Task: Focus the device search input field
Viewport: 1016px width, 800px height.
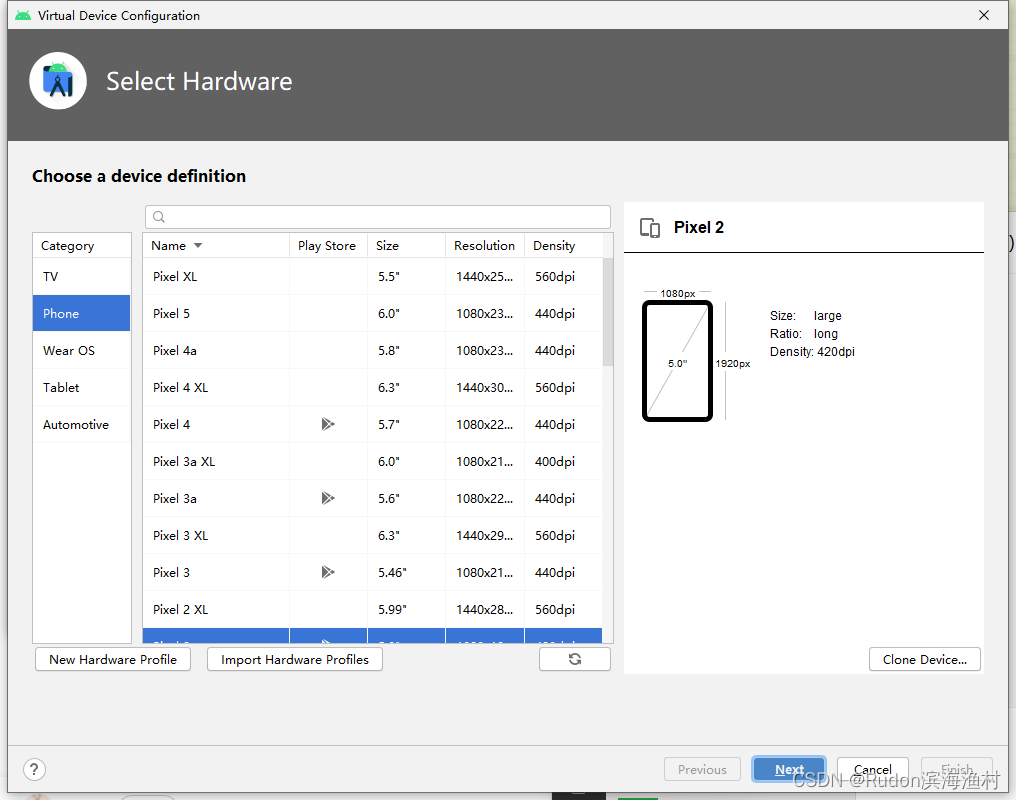Action: (378, 217)
